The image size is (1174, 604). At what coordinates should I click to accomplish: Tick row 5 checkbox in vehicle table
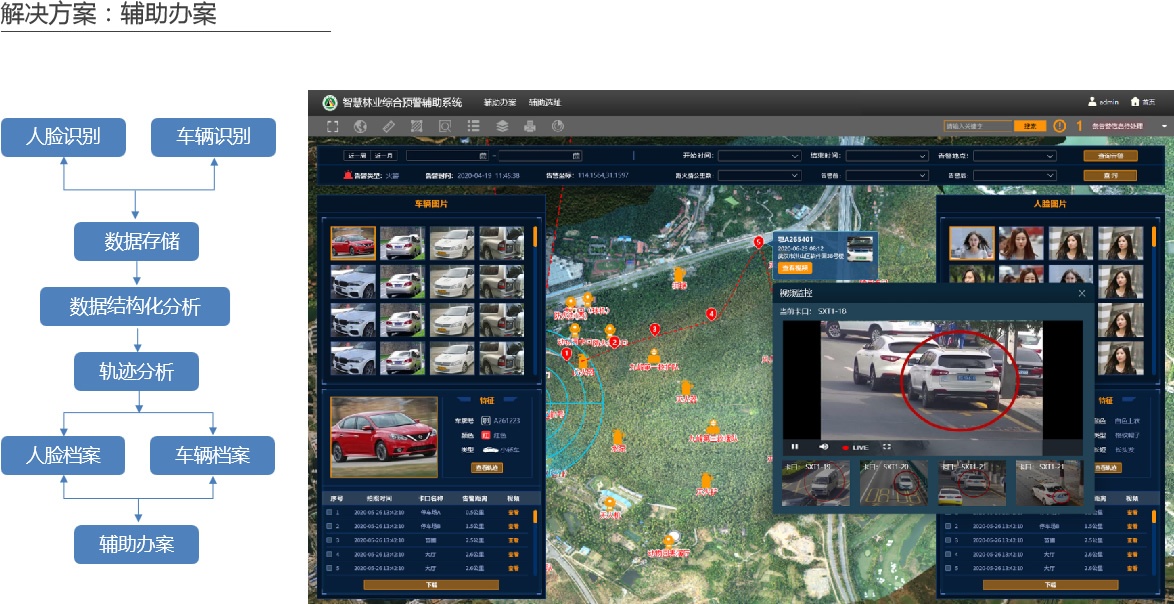[x=328, y=567]
